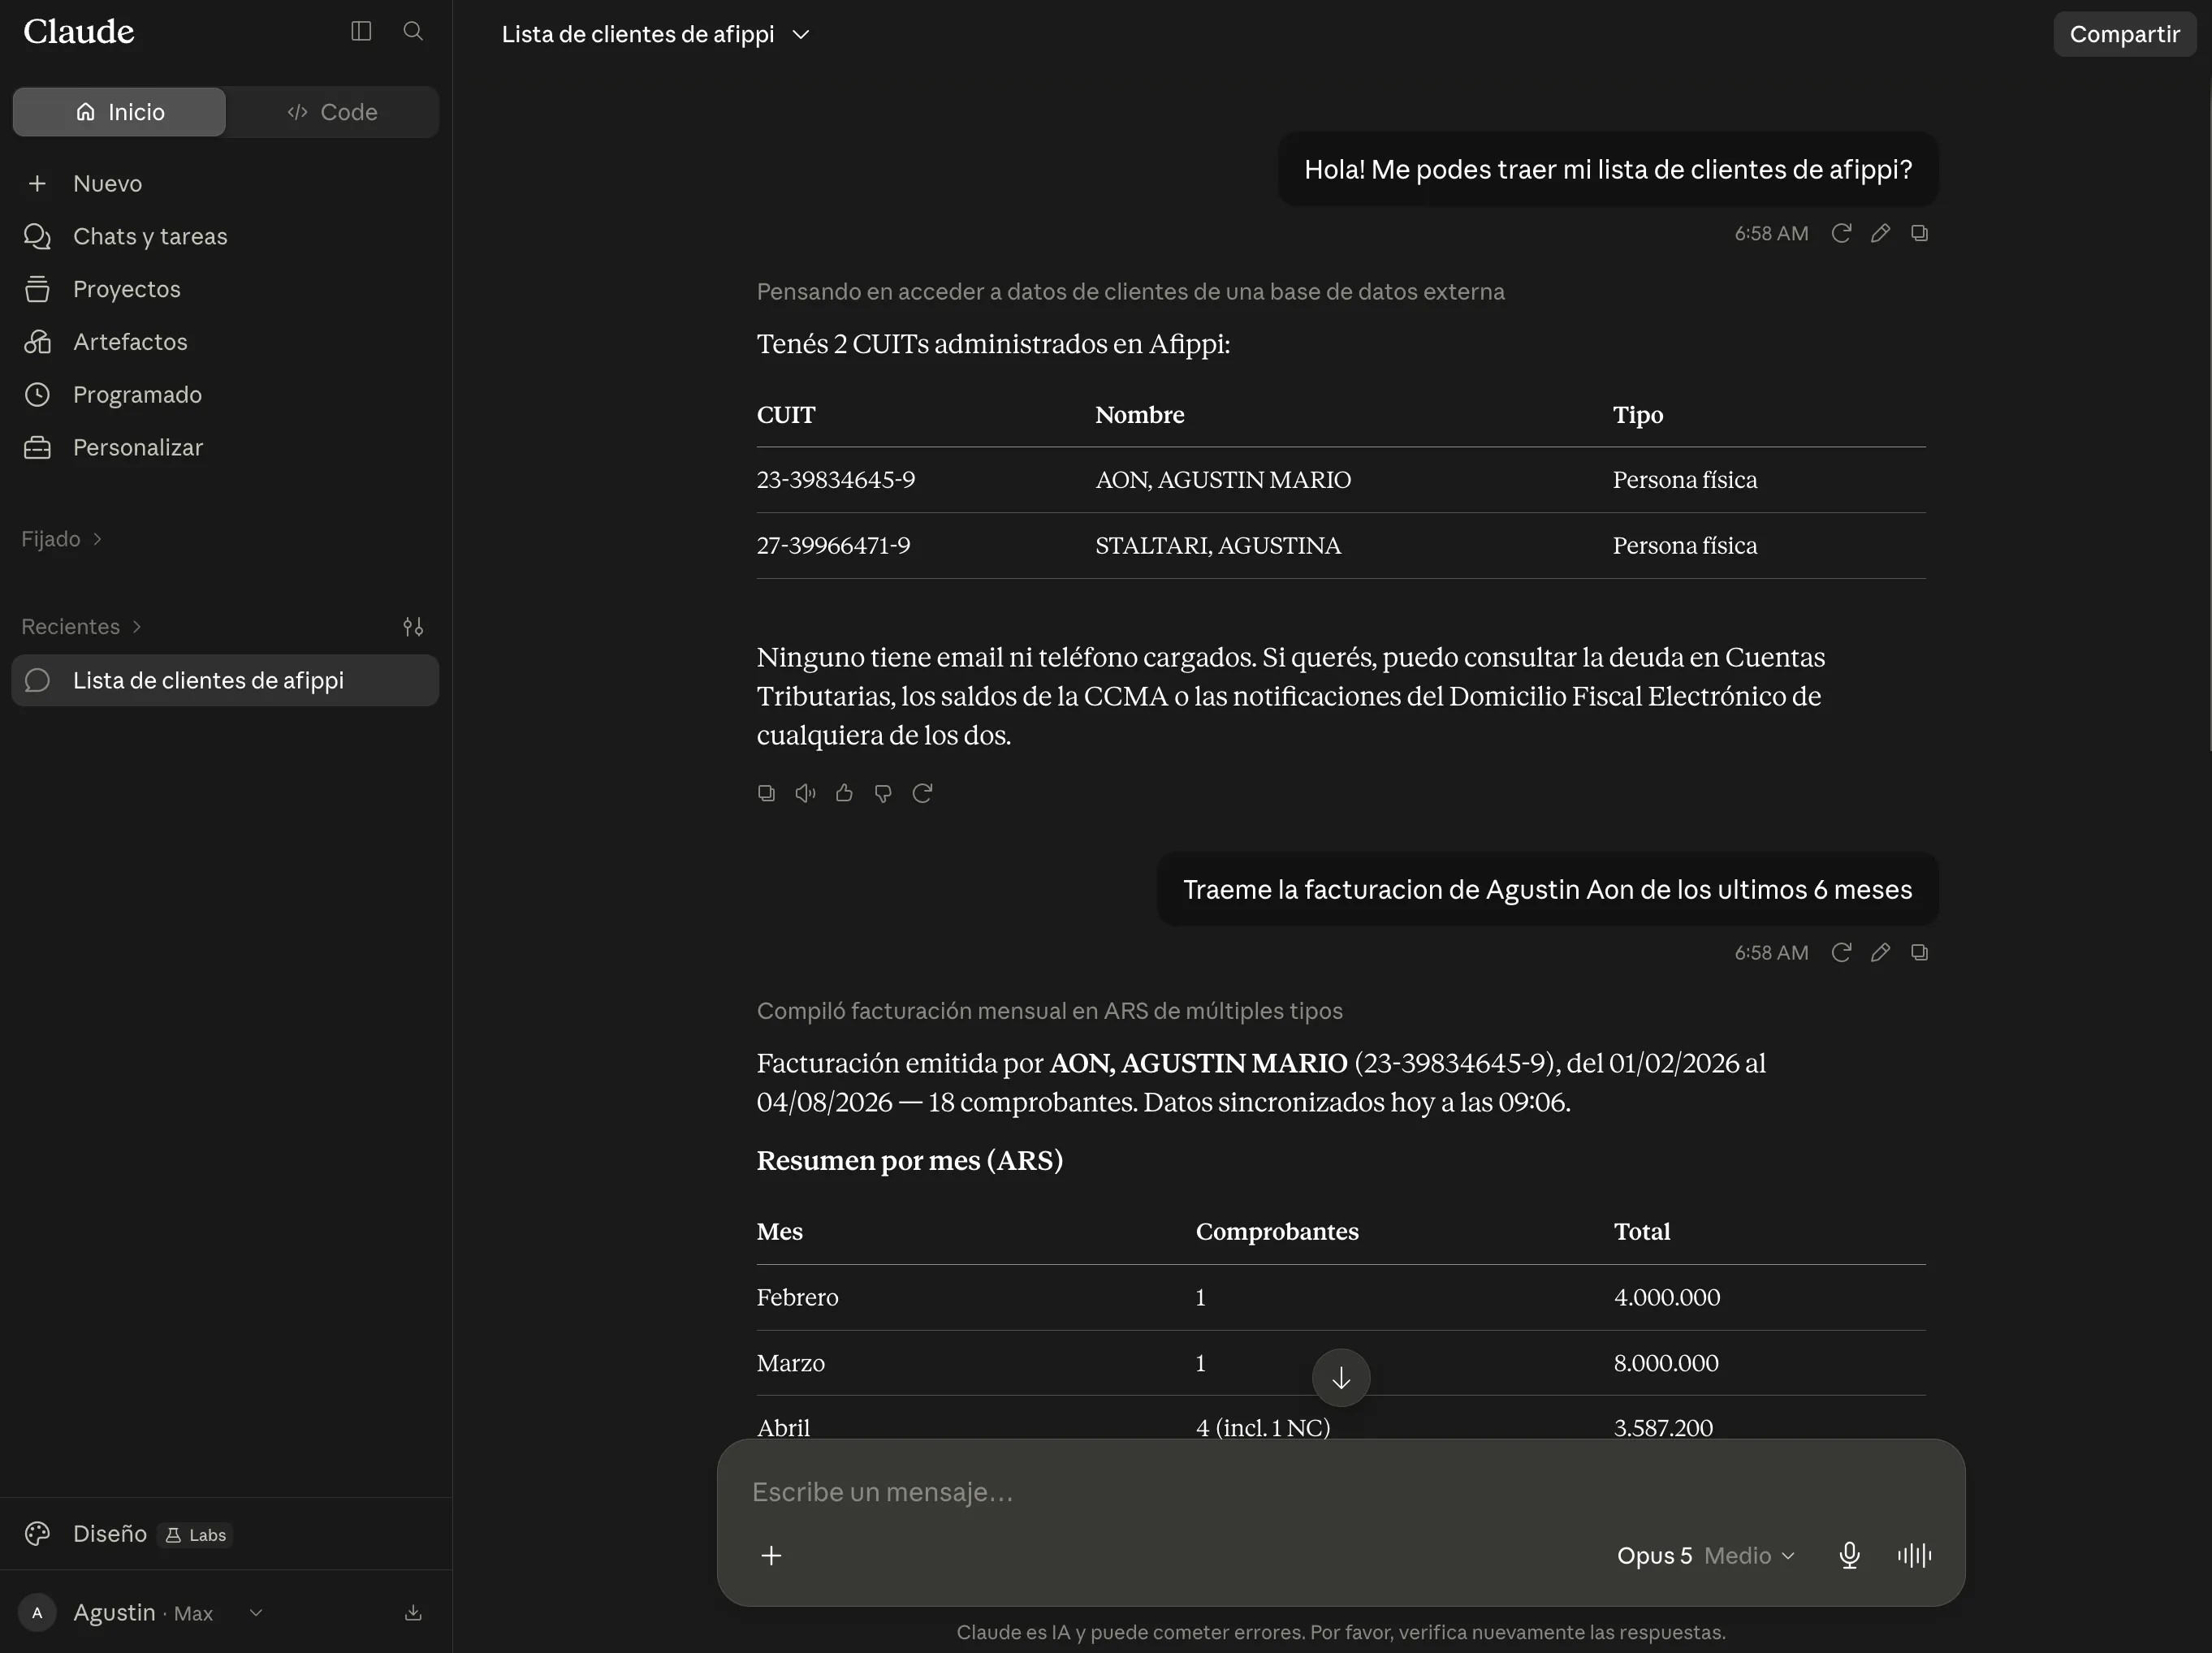The width and height of the screenshot is (2212, 1653).
Task: Start a new chat with Nuevo
Action: (226, 184)
